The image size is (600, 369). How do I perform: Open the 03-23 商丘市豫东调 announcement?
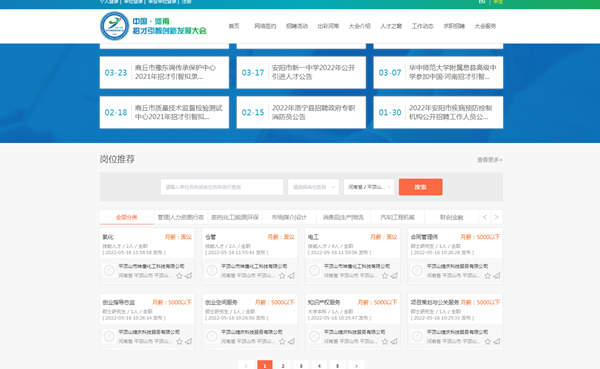[x=164, y=72]
